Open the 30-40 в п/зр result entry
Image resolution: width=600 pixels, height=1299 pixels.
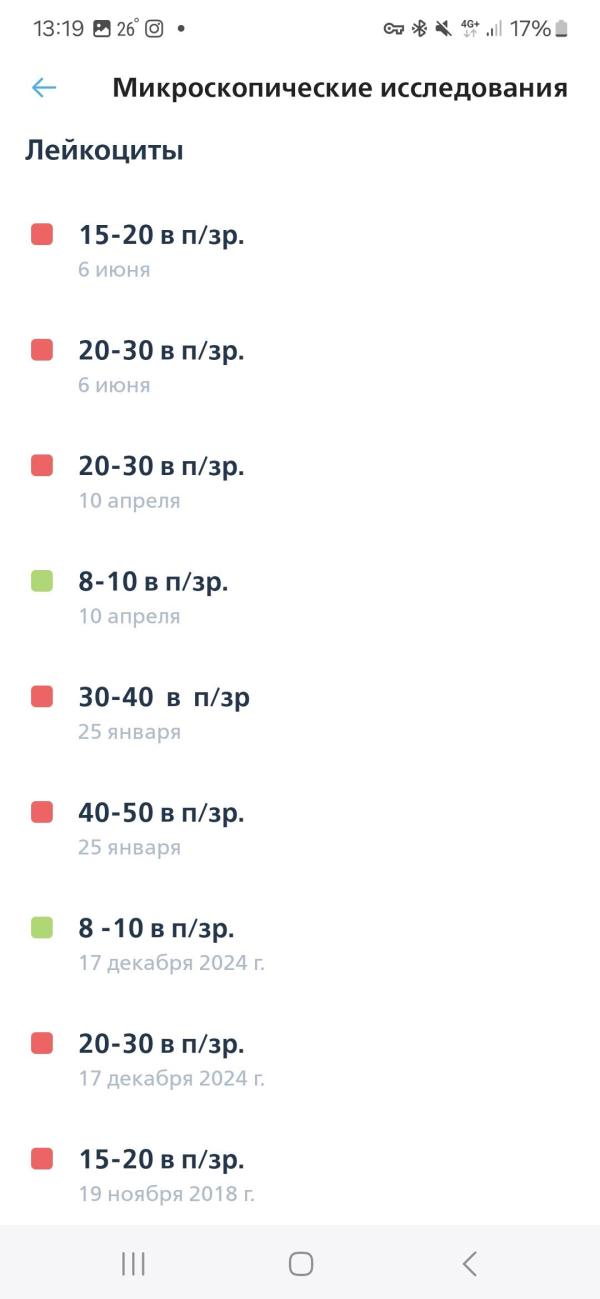click(300, 712)
